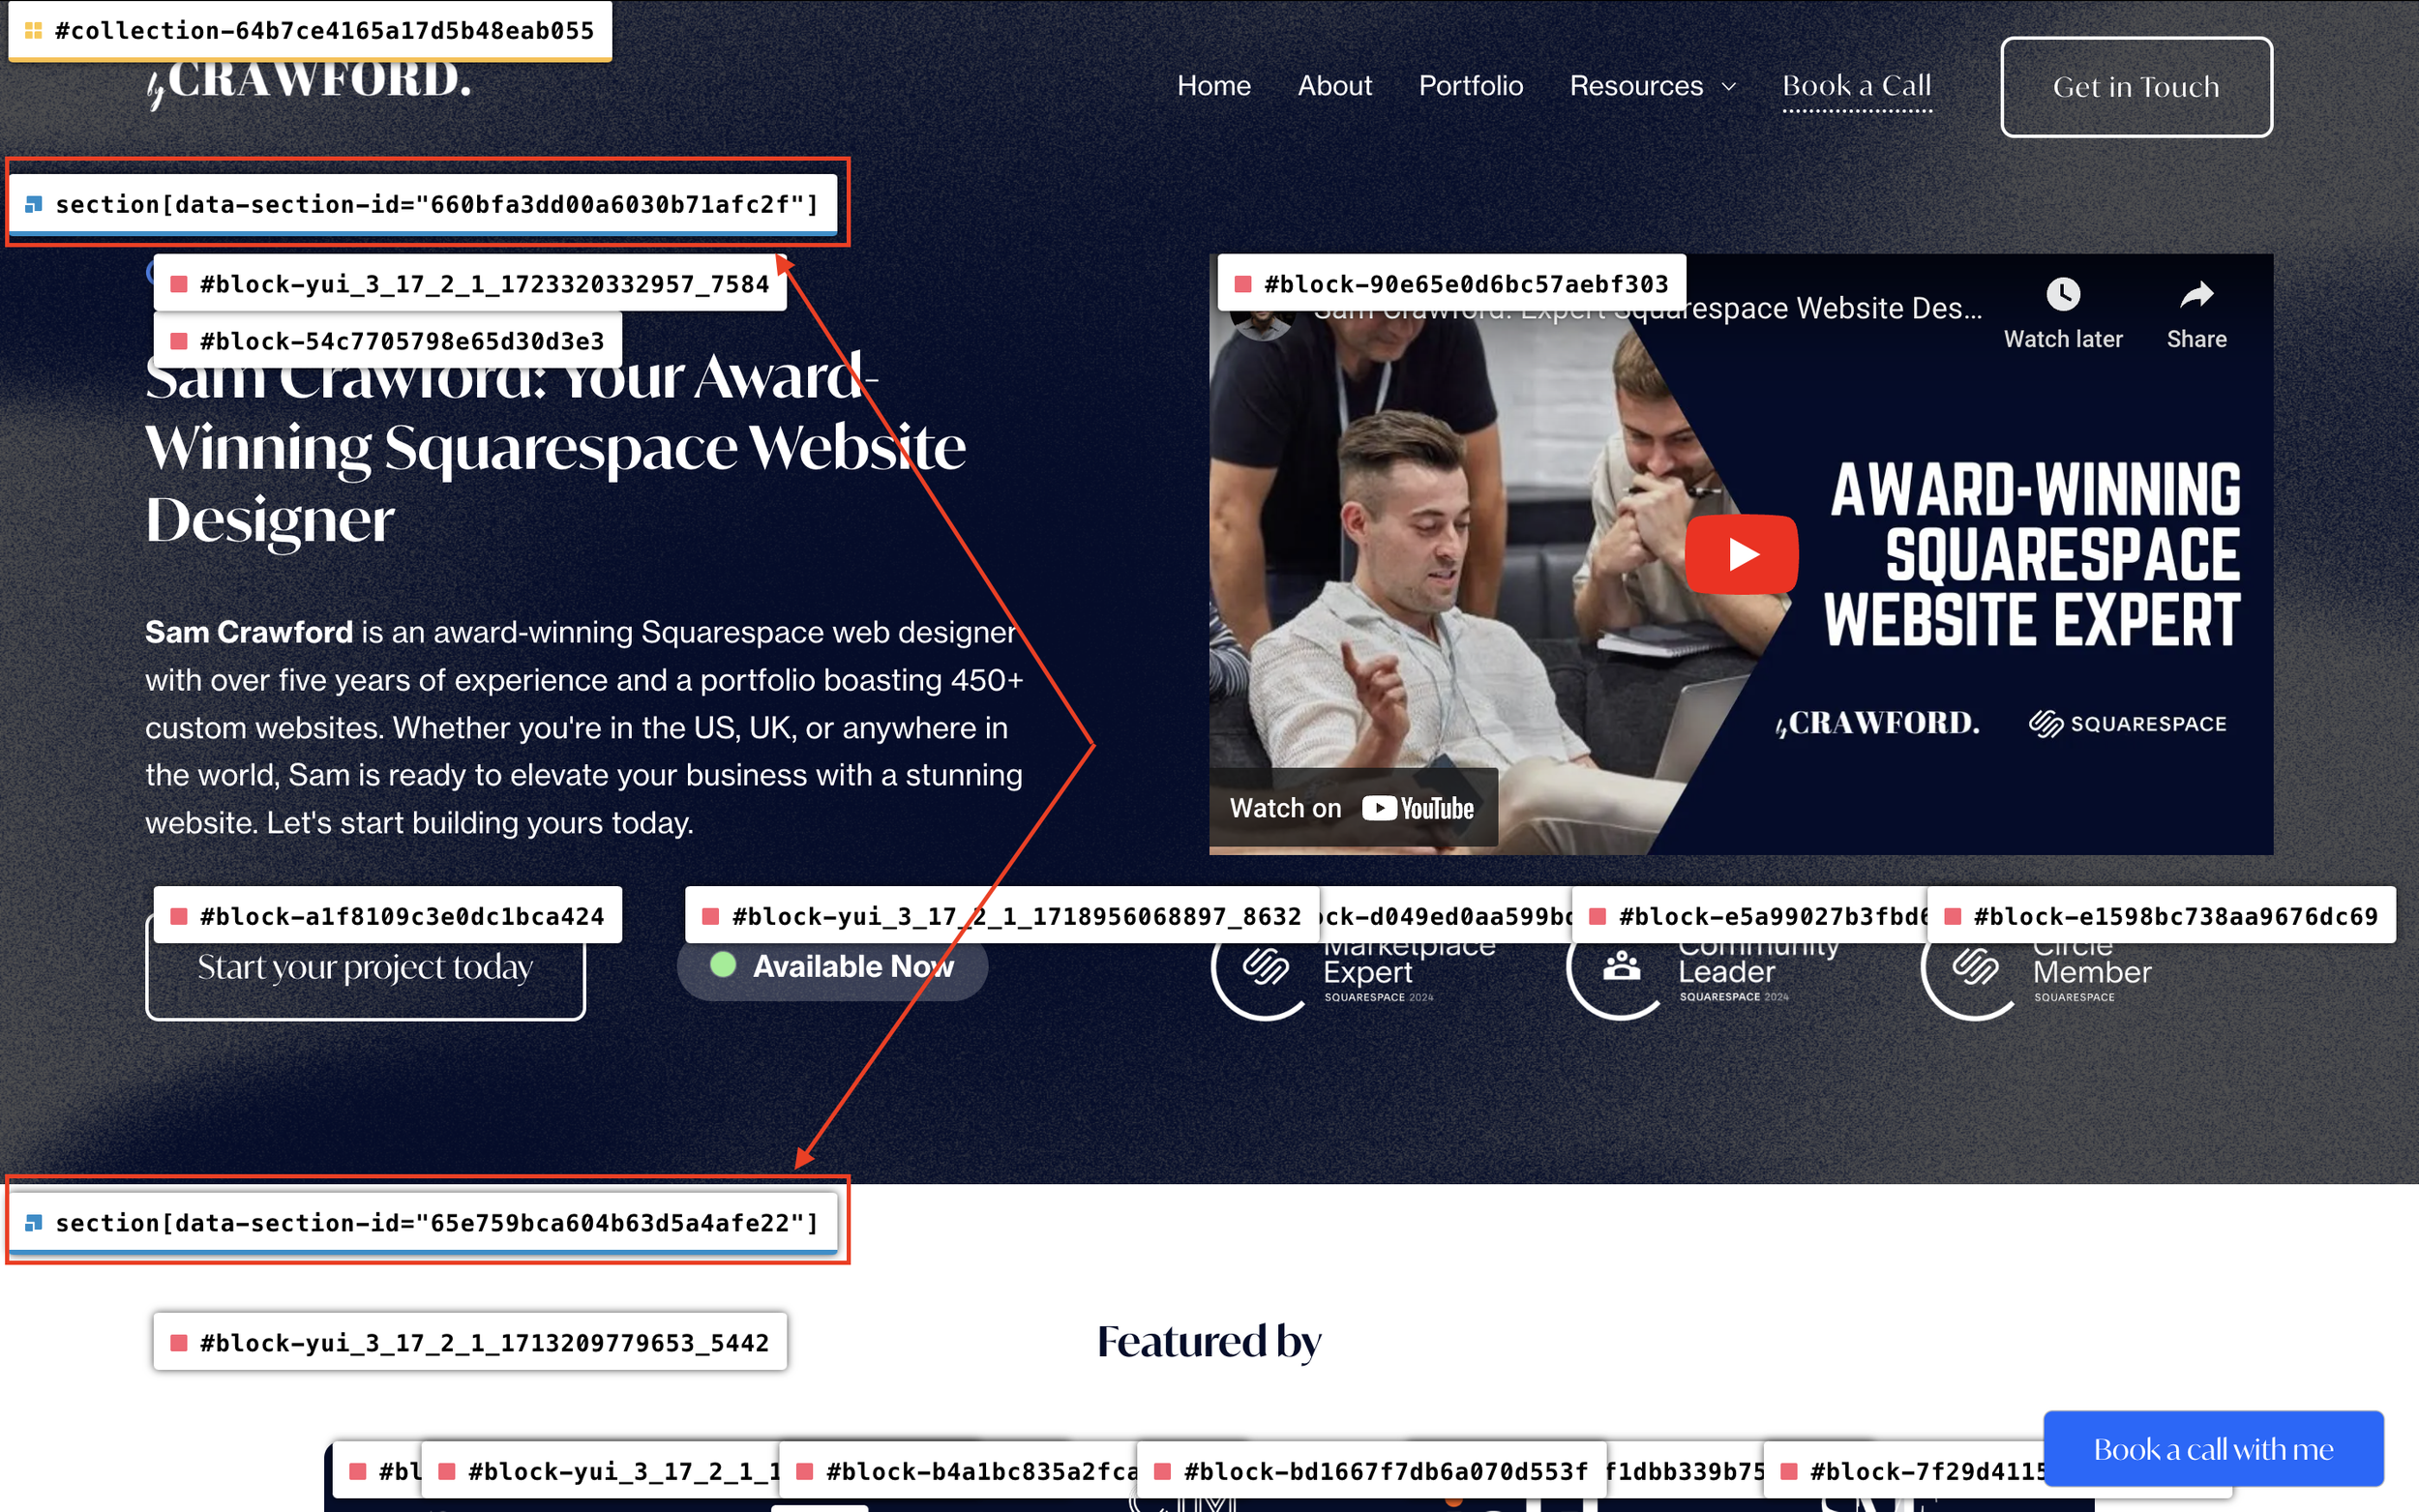Click the Marketplace Expert badge icon
Viewport: 2419px width, 1512px height.
point(1264,966)
